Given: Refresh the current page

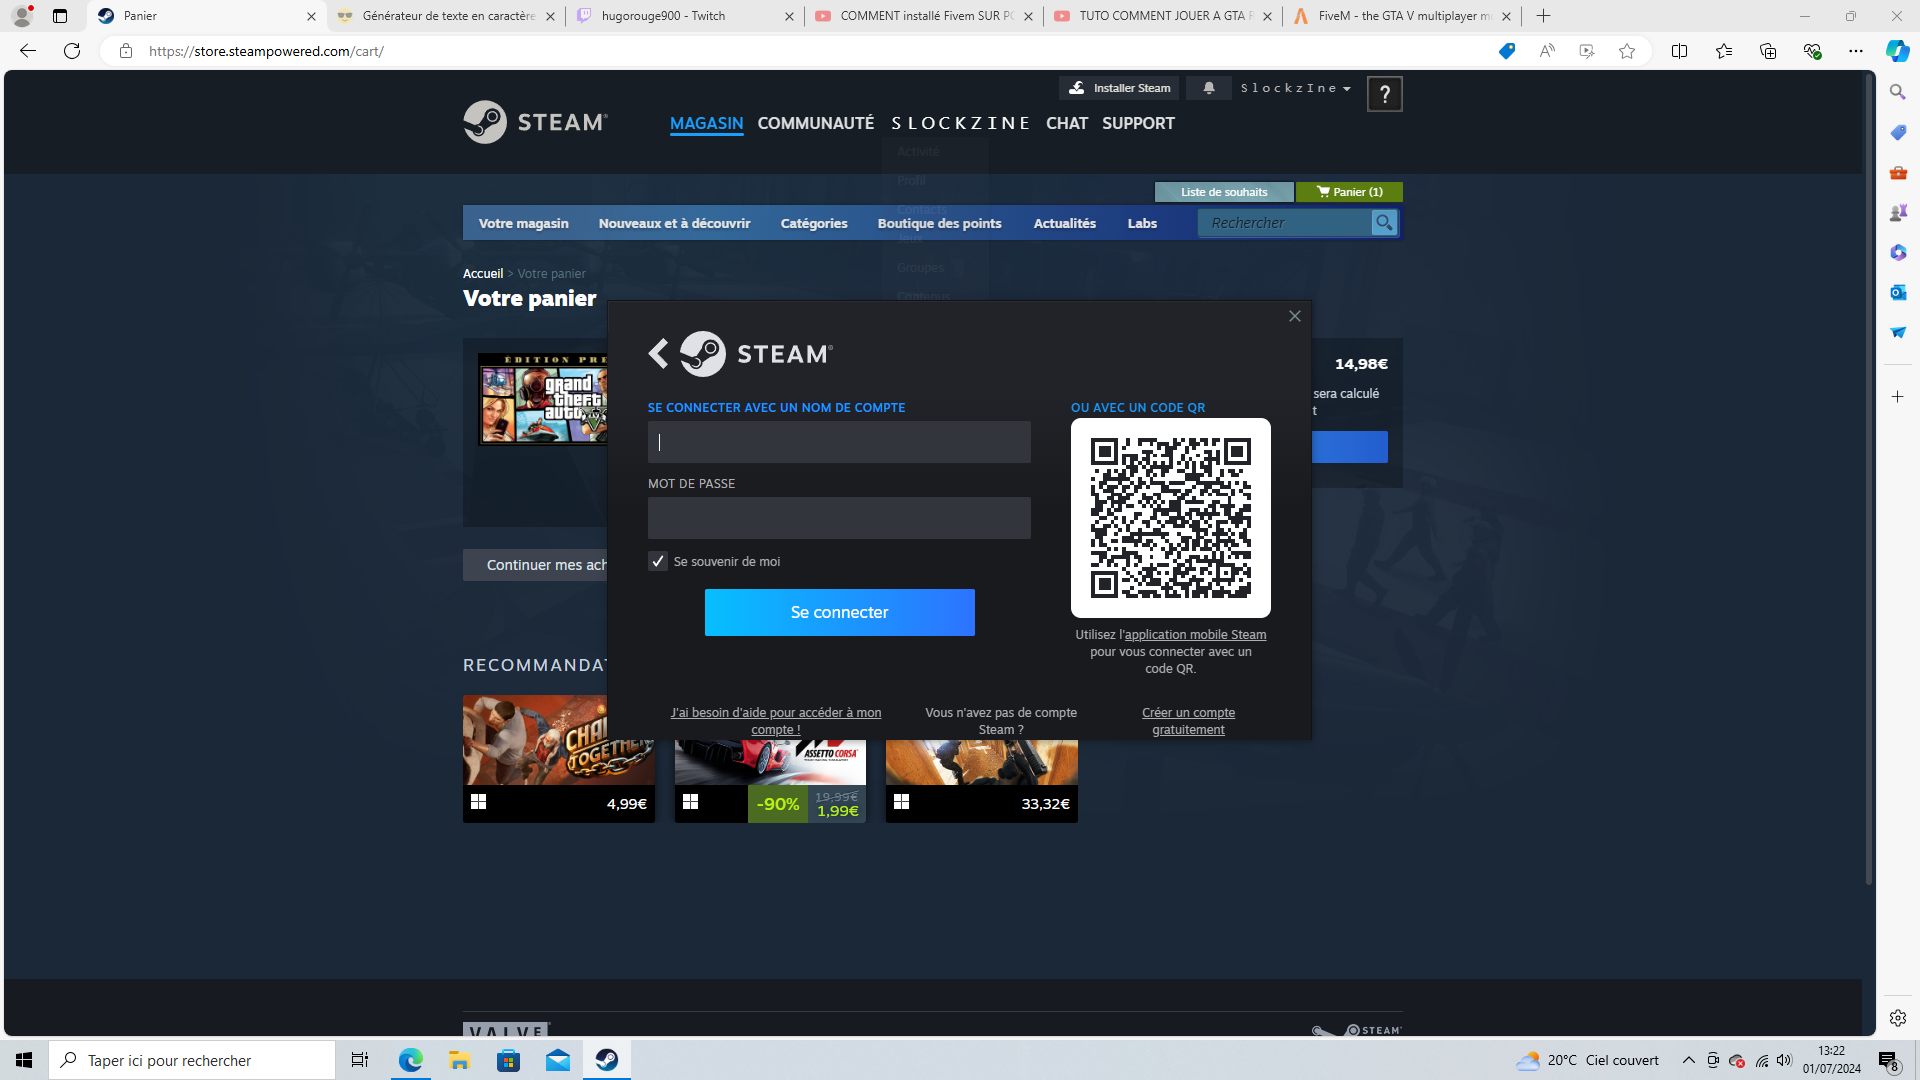Looking at the screenshot, I should pos(72,51).
